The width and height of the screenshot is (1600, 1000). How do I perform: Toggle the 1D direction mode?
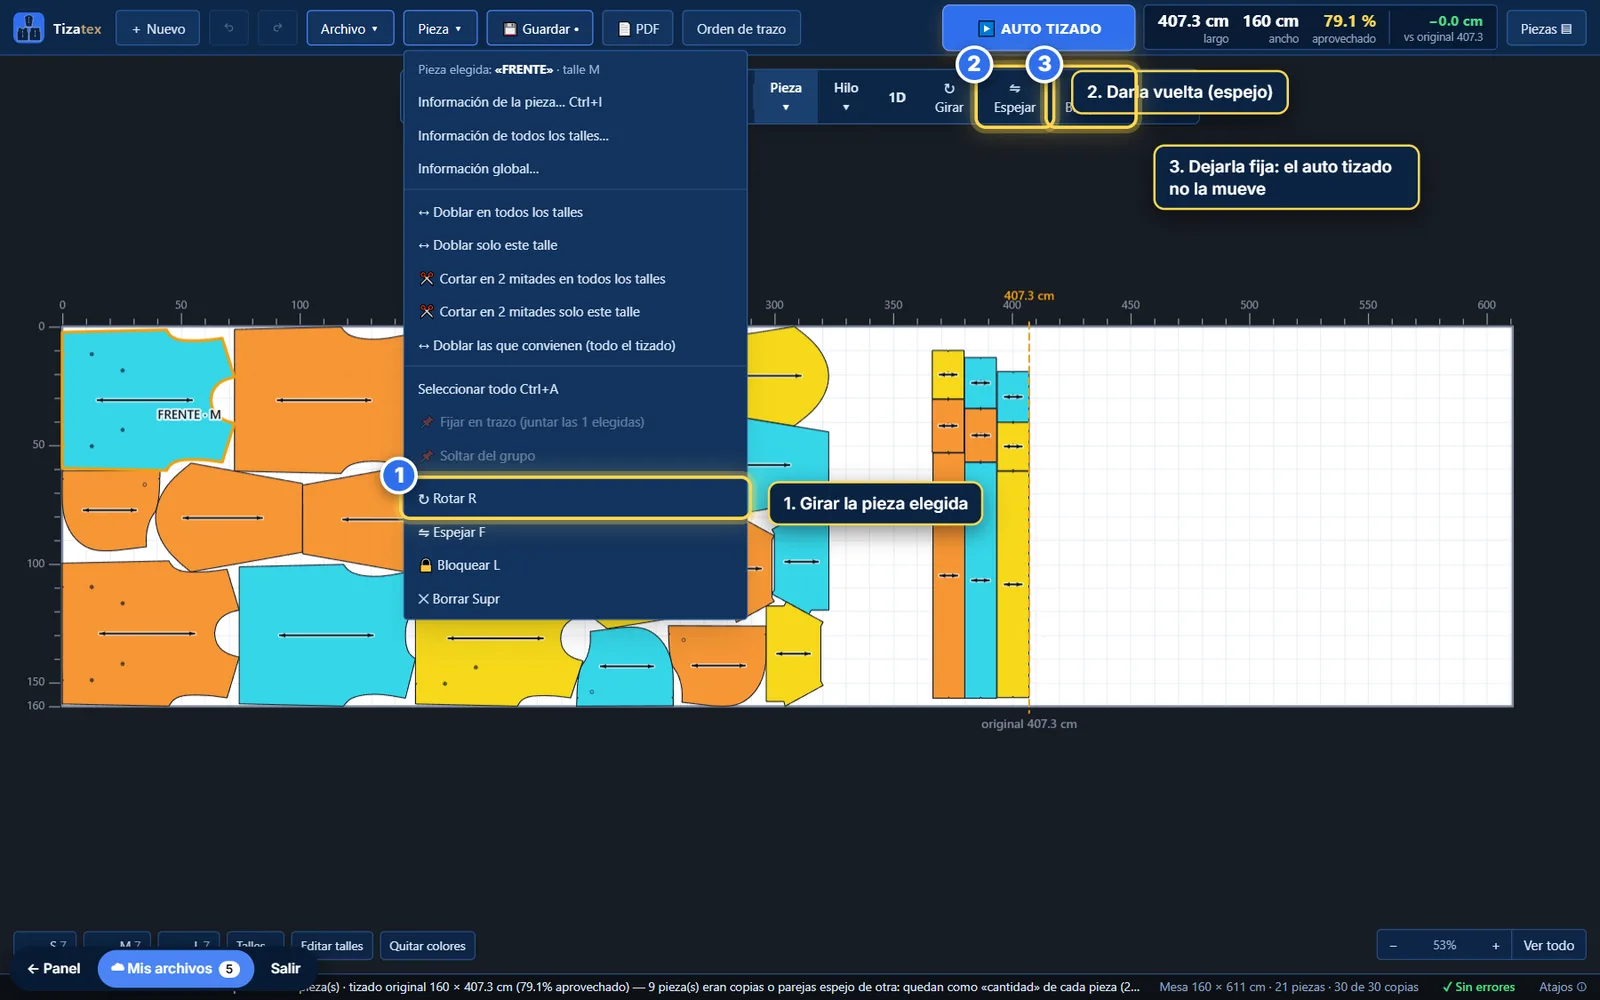(x=897, y=98)
